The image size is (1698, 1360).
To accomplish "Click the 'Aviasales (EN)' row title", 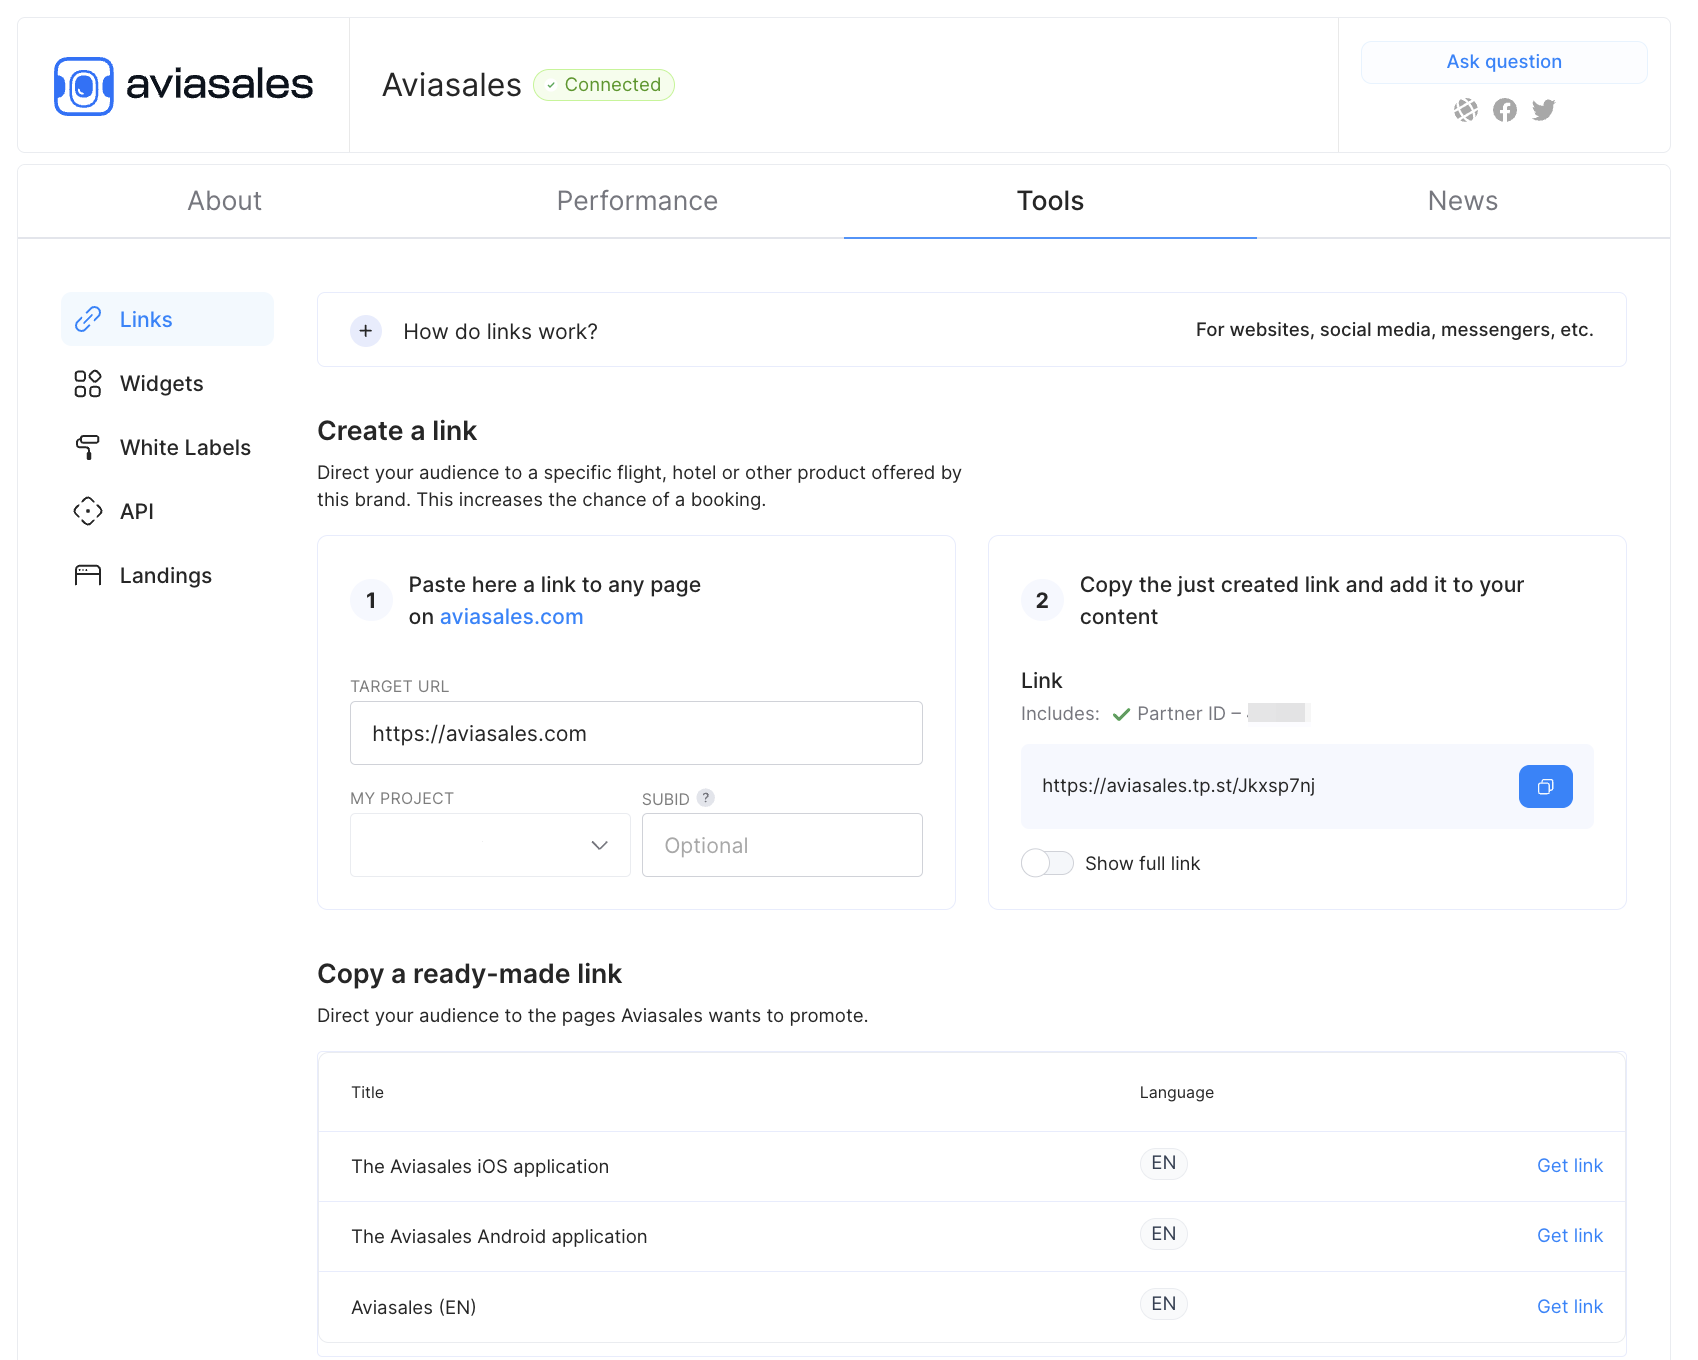I will pyautogui.click(x=414, y=1308).
